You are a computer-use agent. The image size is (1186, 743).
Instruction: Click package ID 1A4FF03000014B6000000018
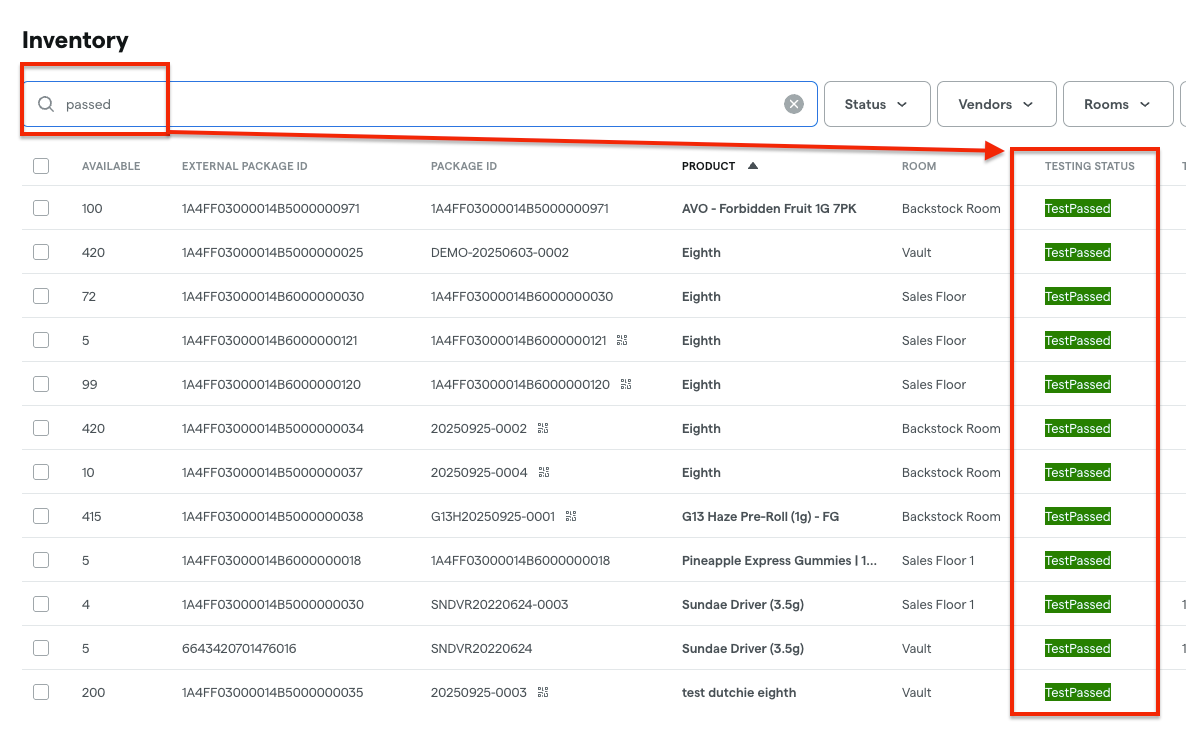coord(520,560)
